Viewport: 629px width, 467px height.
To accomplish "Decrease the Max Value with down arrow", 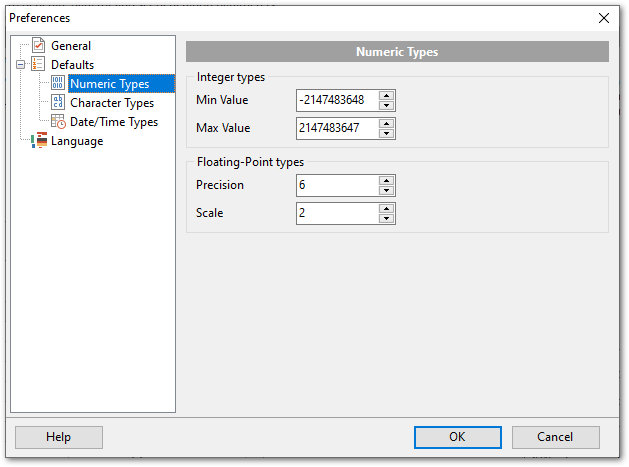I will tap(386, 133).
